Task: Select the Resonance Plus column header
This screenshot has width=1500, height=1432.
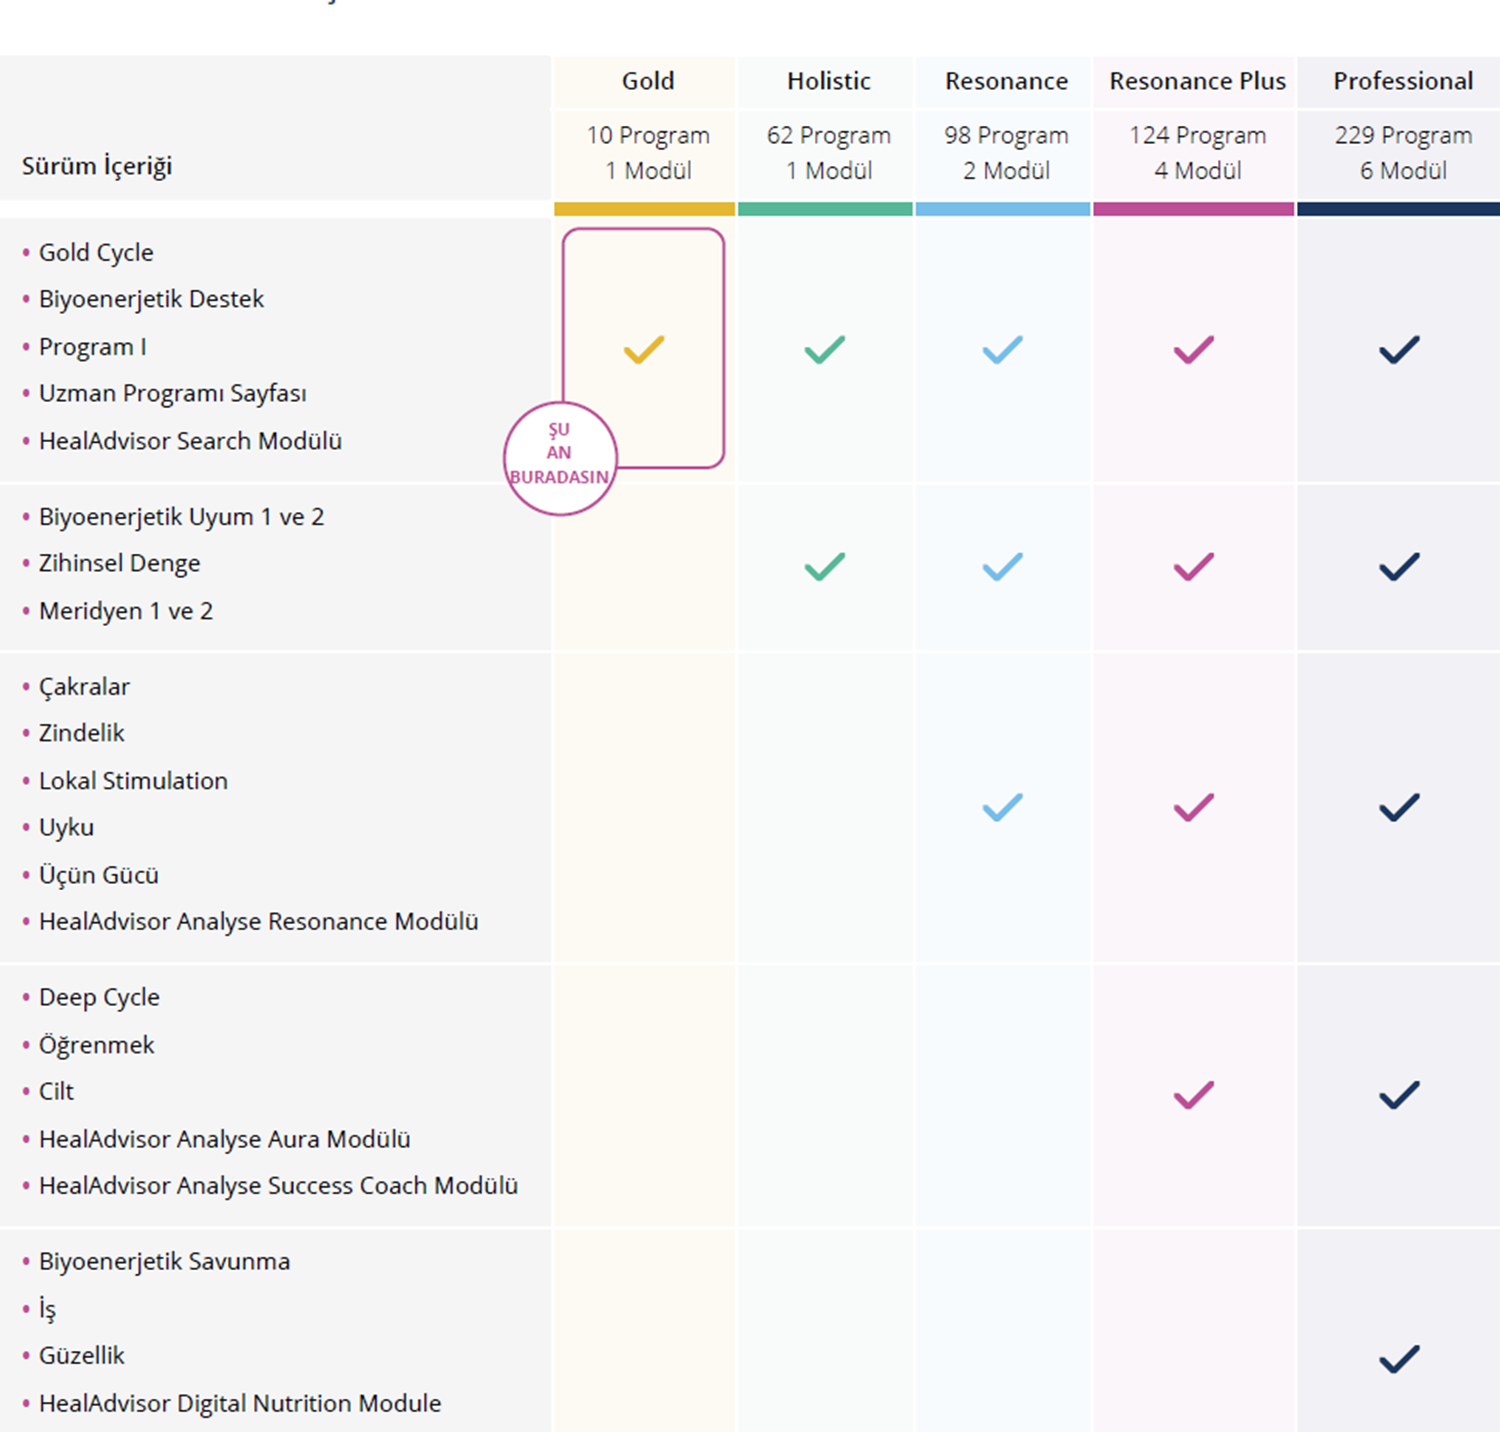Action: [1197, 81]
